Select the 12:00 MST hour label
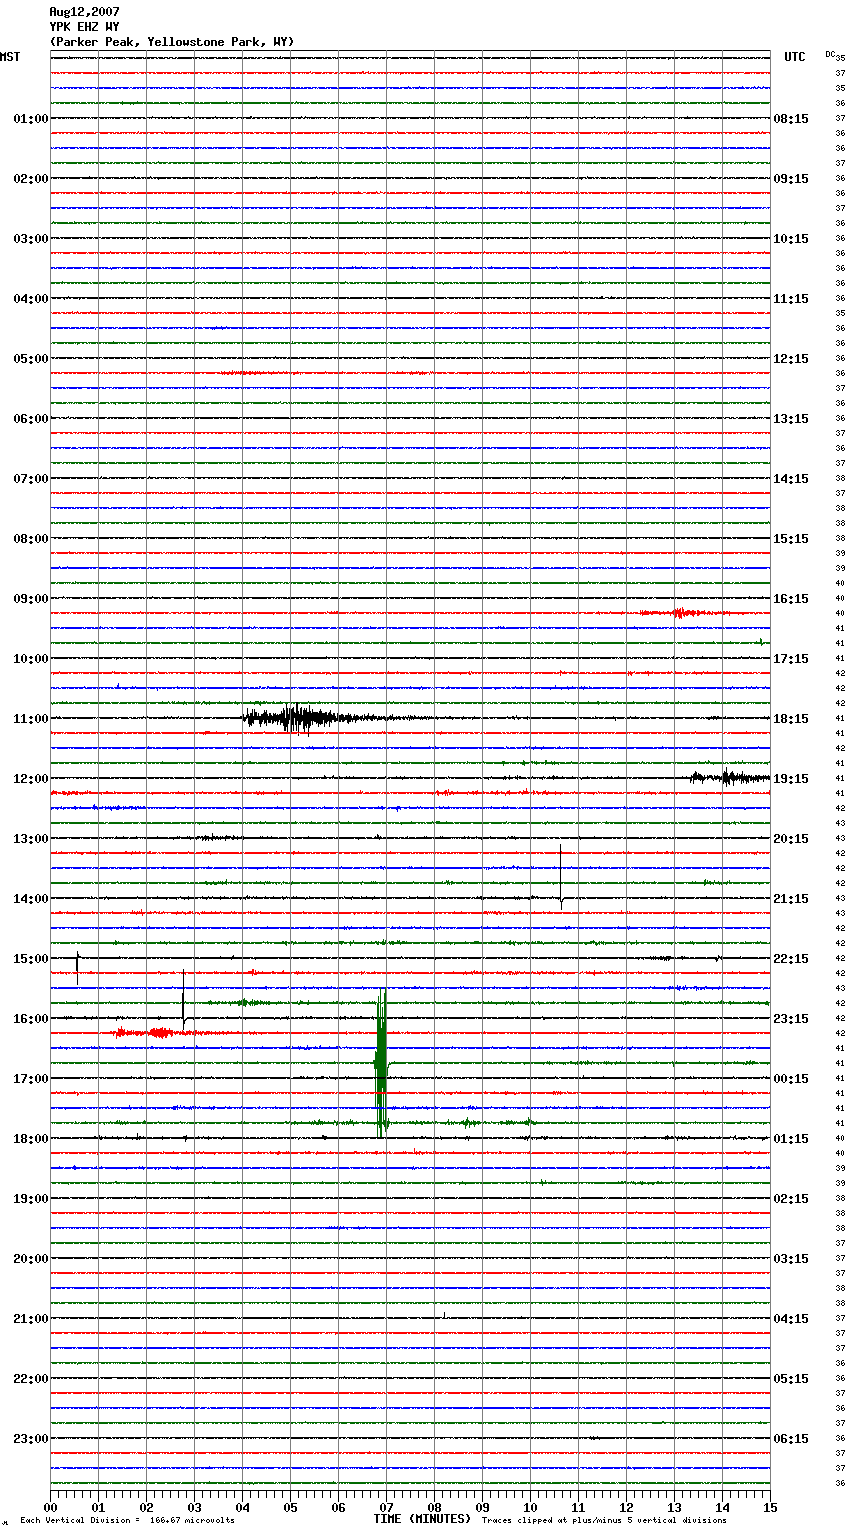Screen dimensions: 850x1534 (31, 779)
